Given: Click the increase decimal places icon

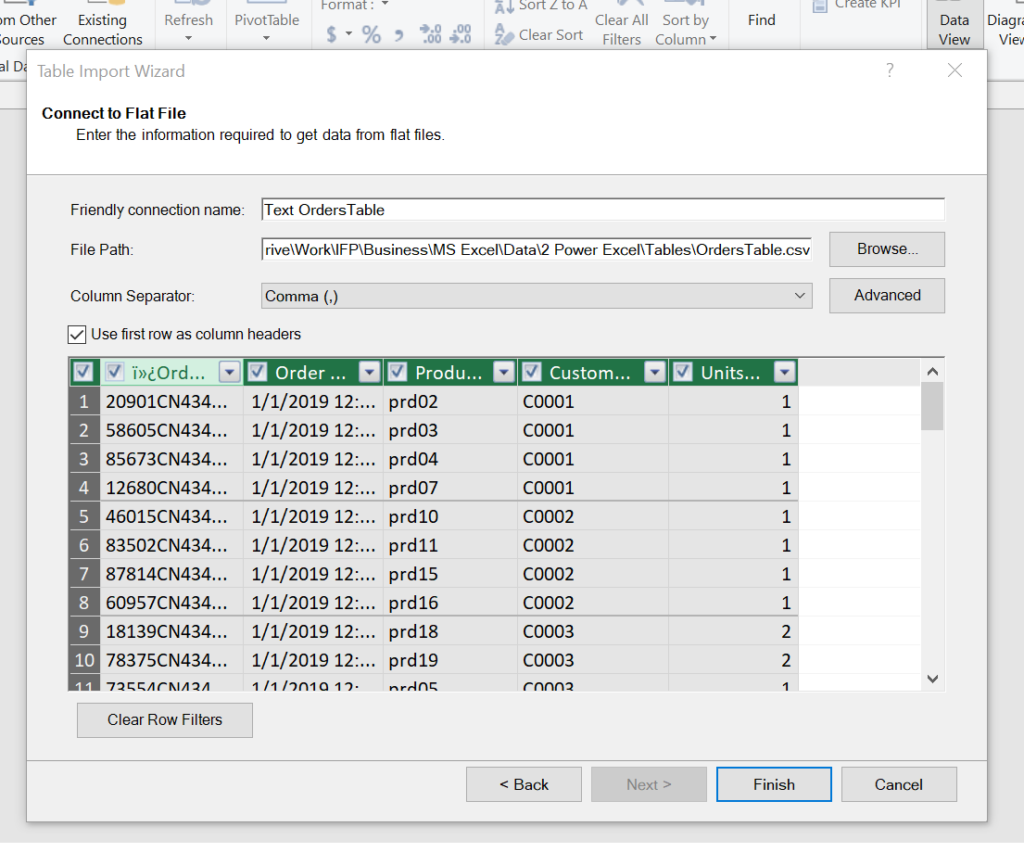Looking at the screenshot, I should [430, 35].
